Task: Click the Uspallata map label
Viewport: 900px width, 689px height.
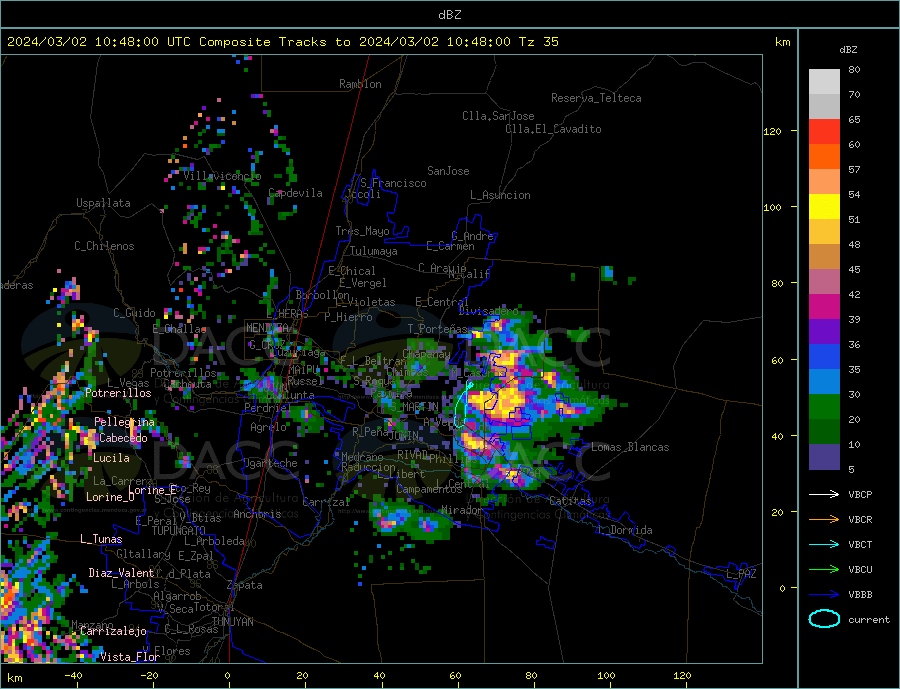Action: coord(103,203)
